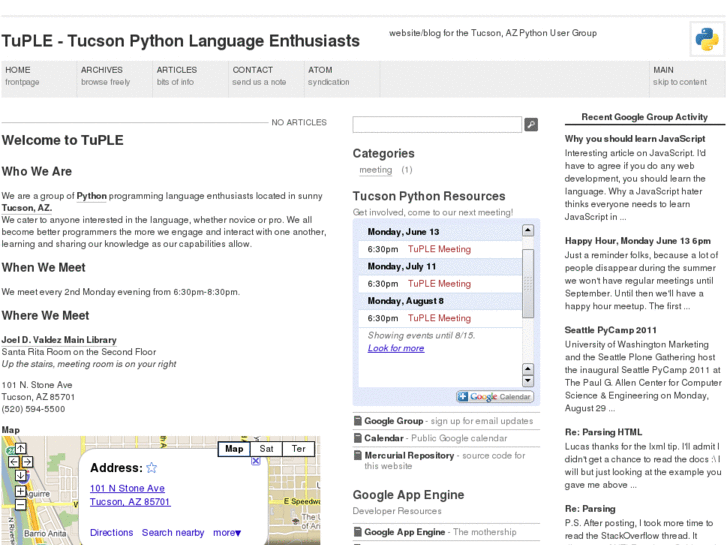Star the address in map info bubble
Viewport: 727px width, 545px height.
(x=152, y=468)
